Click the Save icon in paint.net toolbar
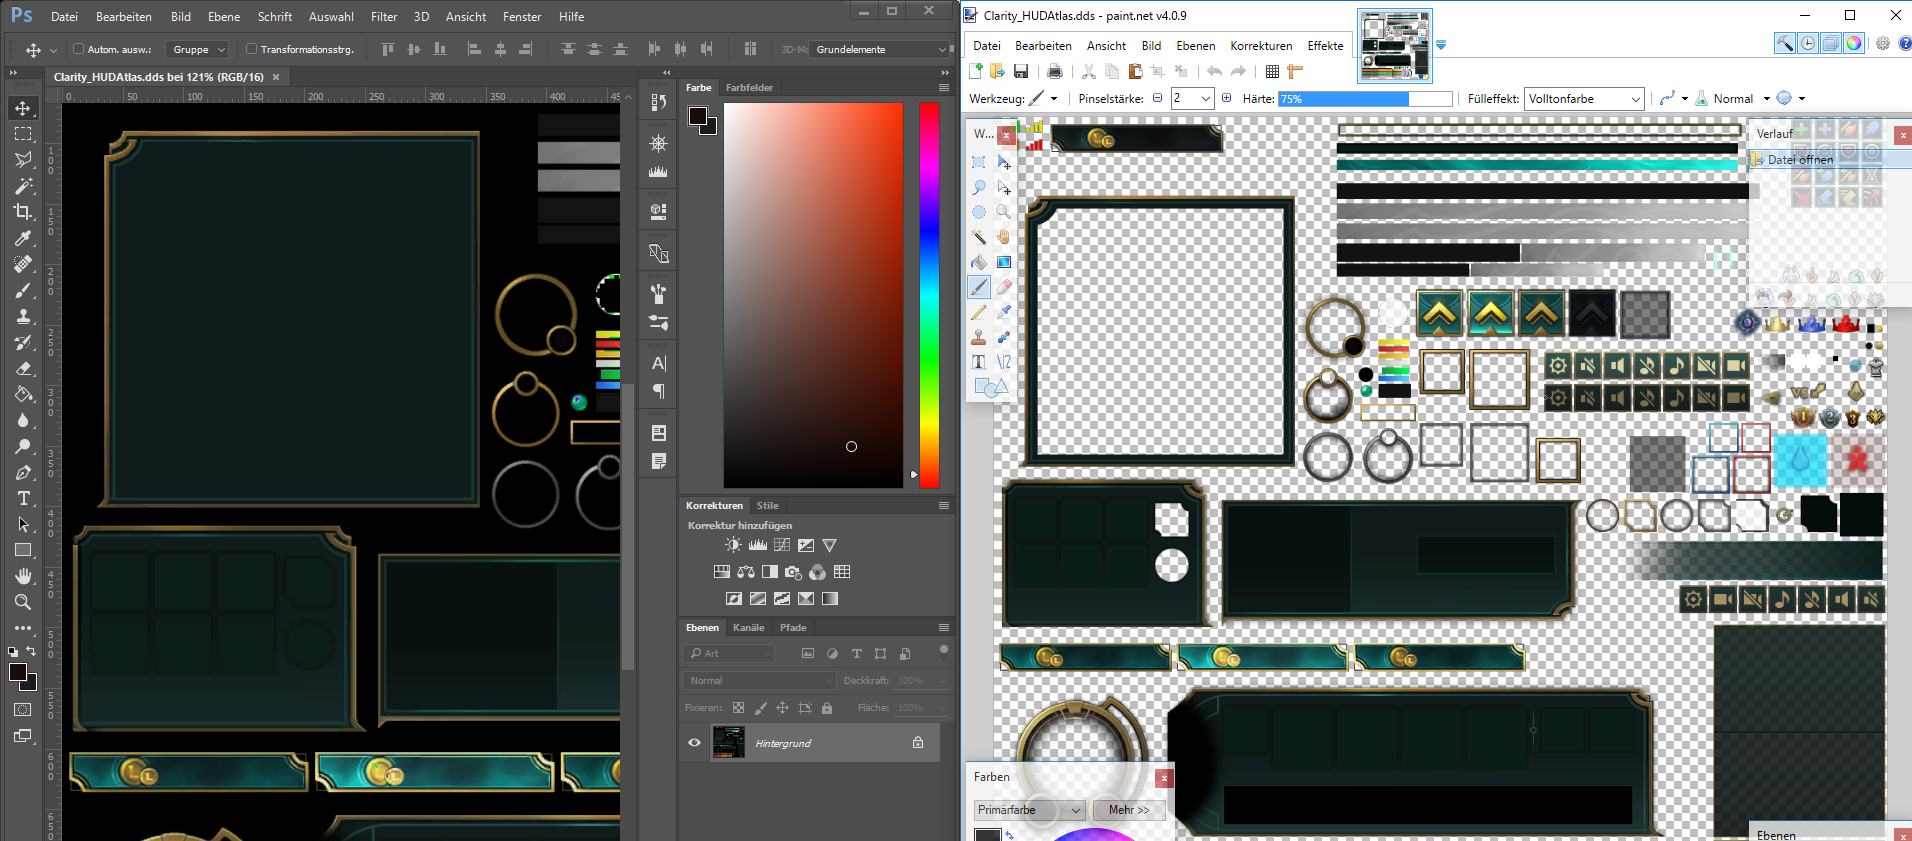Screen dimensions: 1912x841 [1021, 71]
